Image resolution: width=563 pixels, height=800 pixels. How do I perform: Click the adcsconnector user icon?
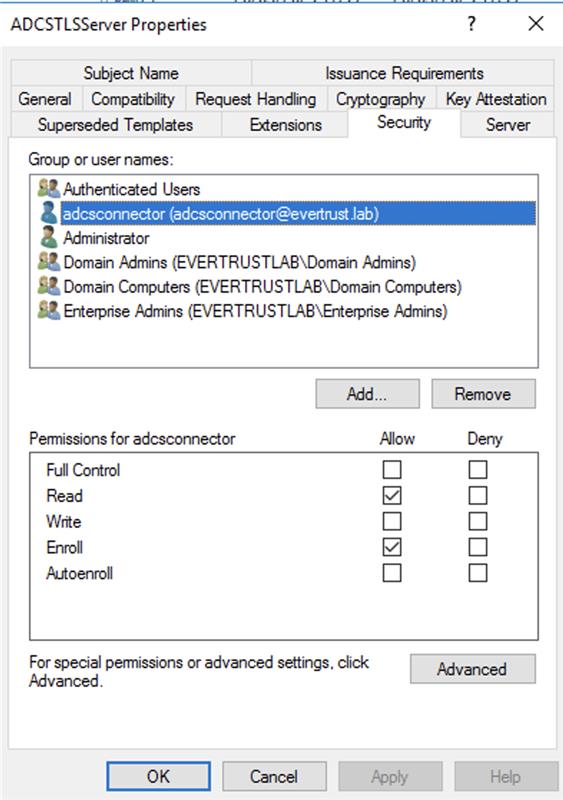coord(49,213)
